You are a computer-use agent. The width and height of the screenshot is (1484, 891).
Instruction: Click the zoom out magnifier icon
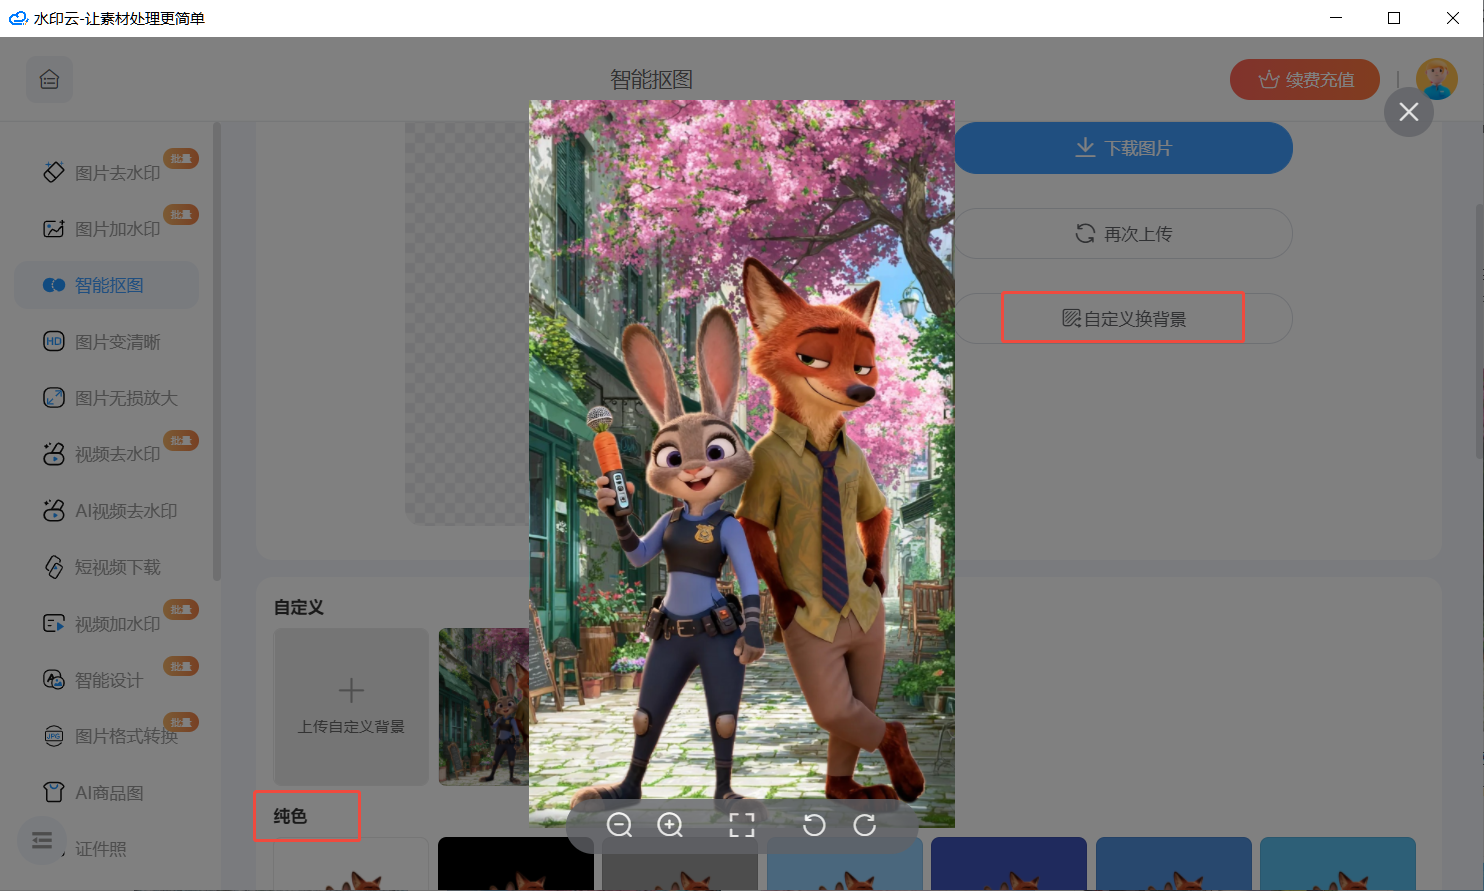tap(620, 825)
